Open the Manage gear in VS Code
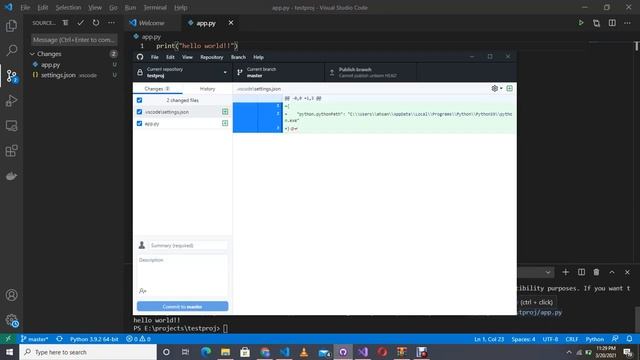640x360 pixels. 11,320
